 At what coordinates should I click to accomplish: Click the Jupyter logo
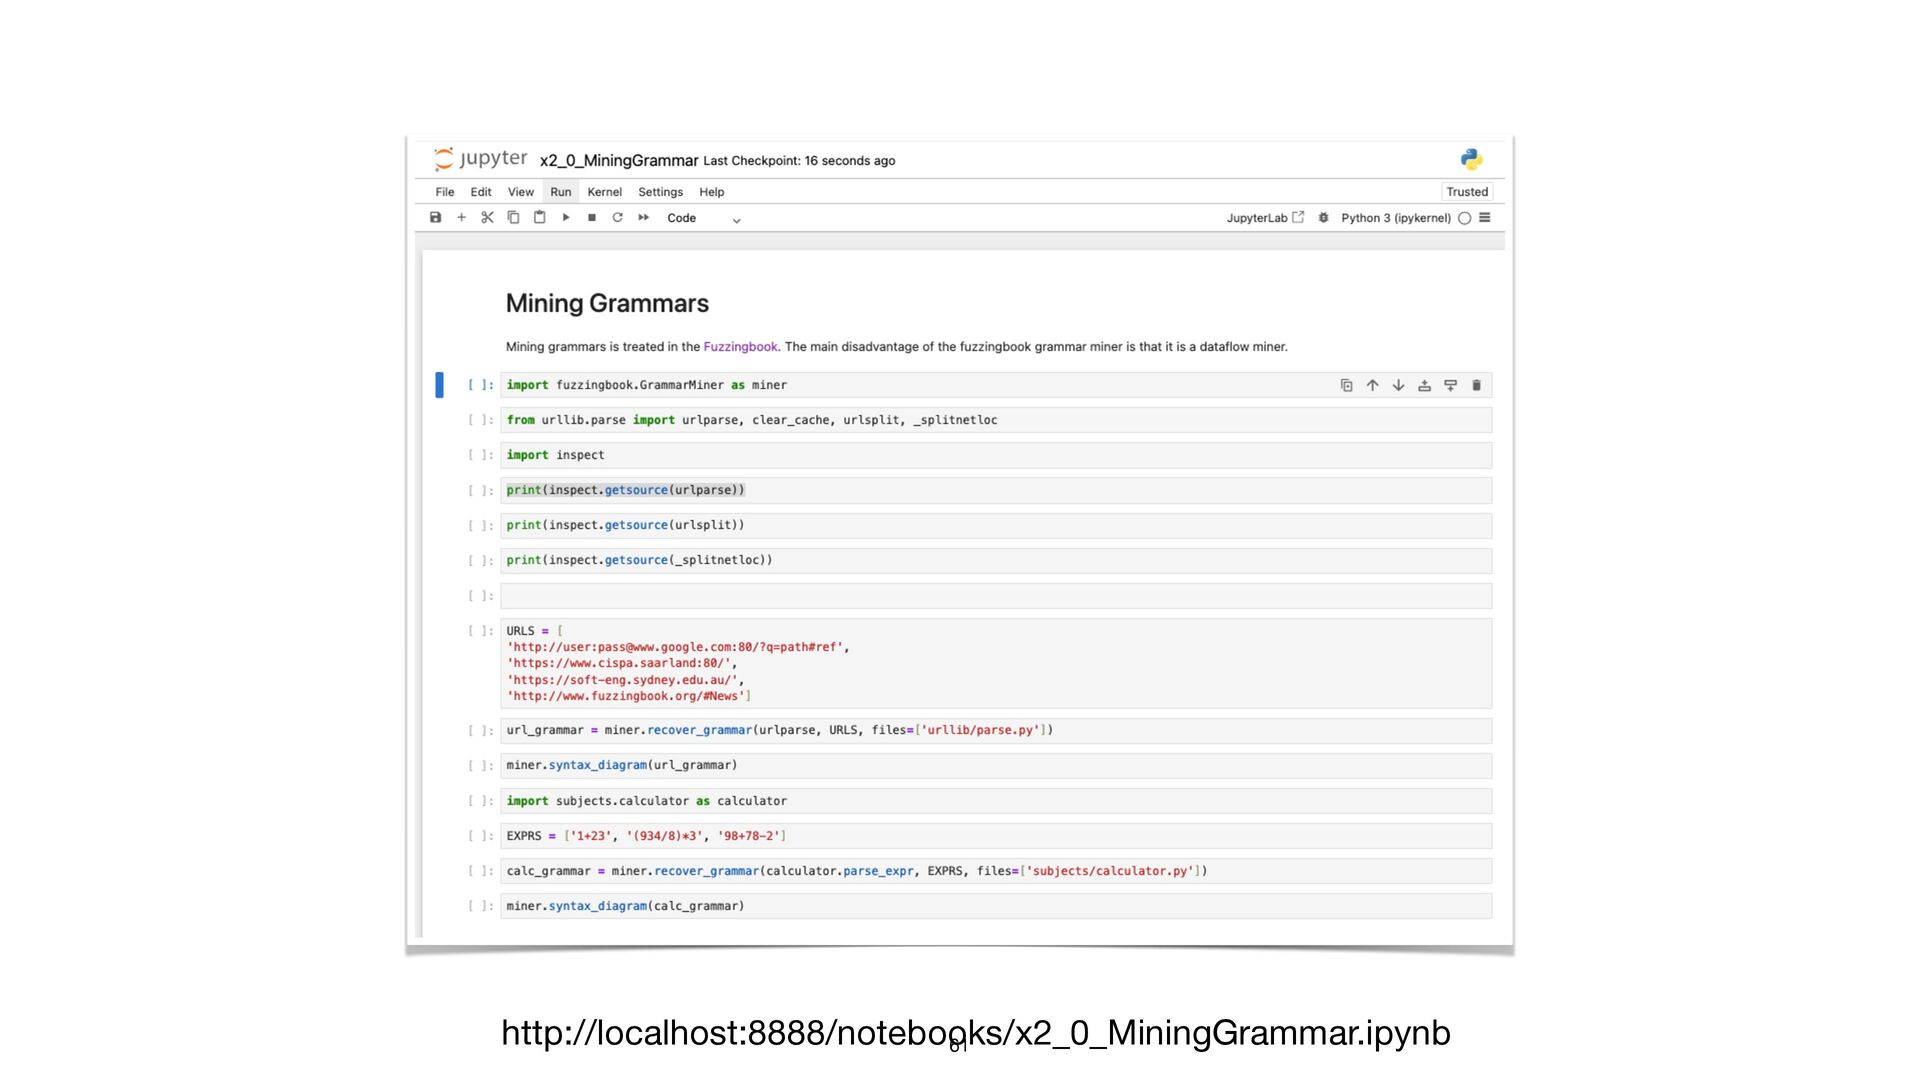pyautogui.click(x=480, y=159)
